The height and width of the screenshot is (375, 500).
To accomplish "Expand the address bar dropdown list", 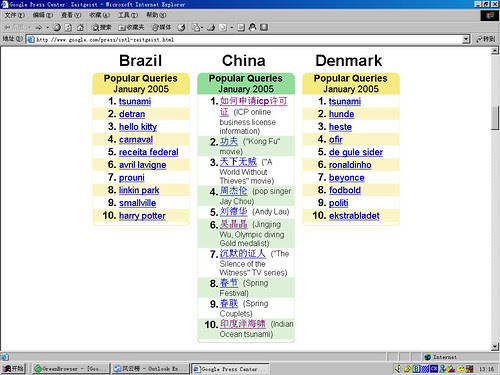I will (466, 39).
